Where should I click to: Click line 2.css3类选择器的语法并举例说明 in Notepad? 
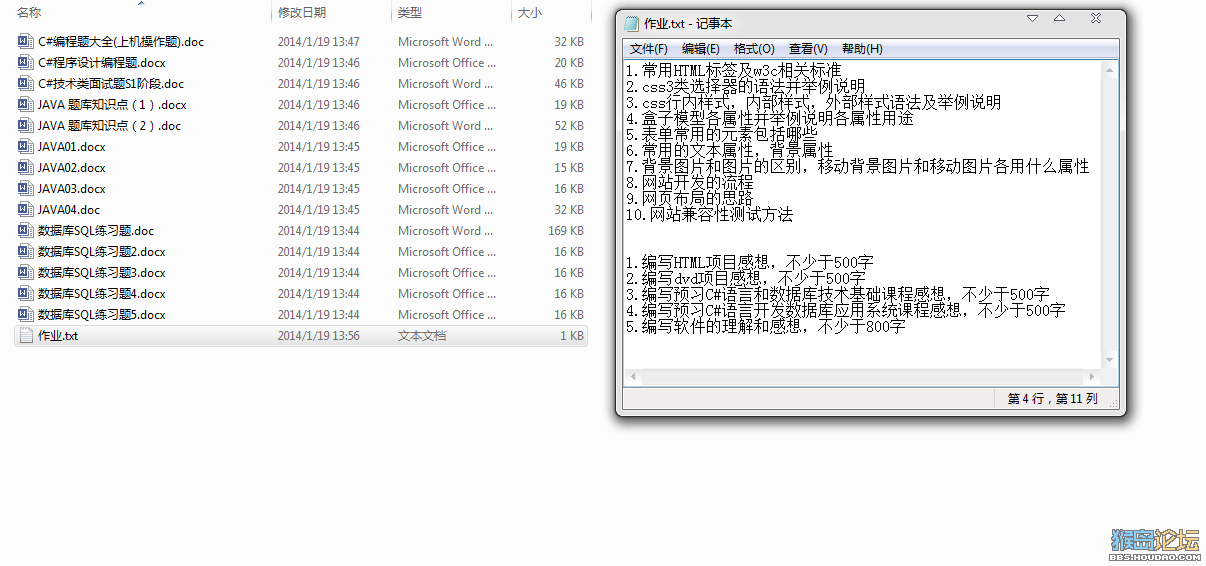coord(745,86)
